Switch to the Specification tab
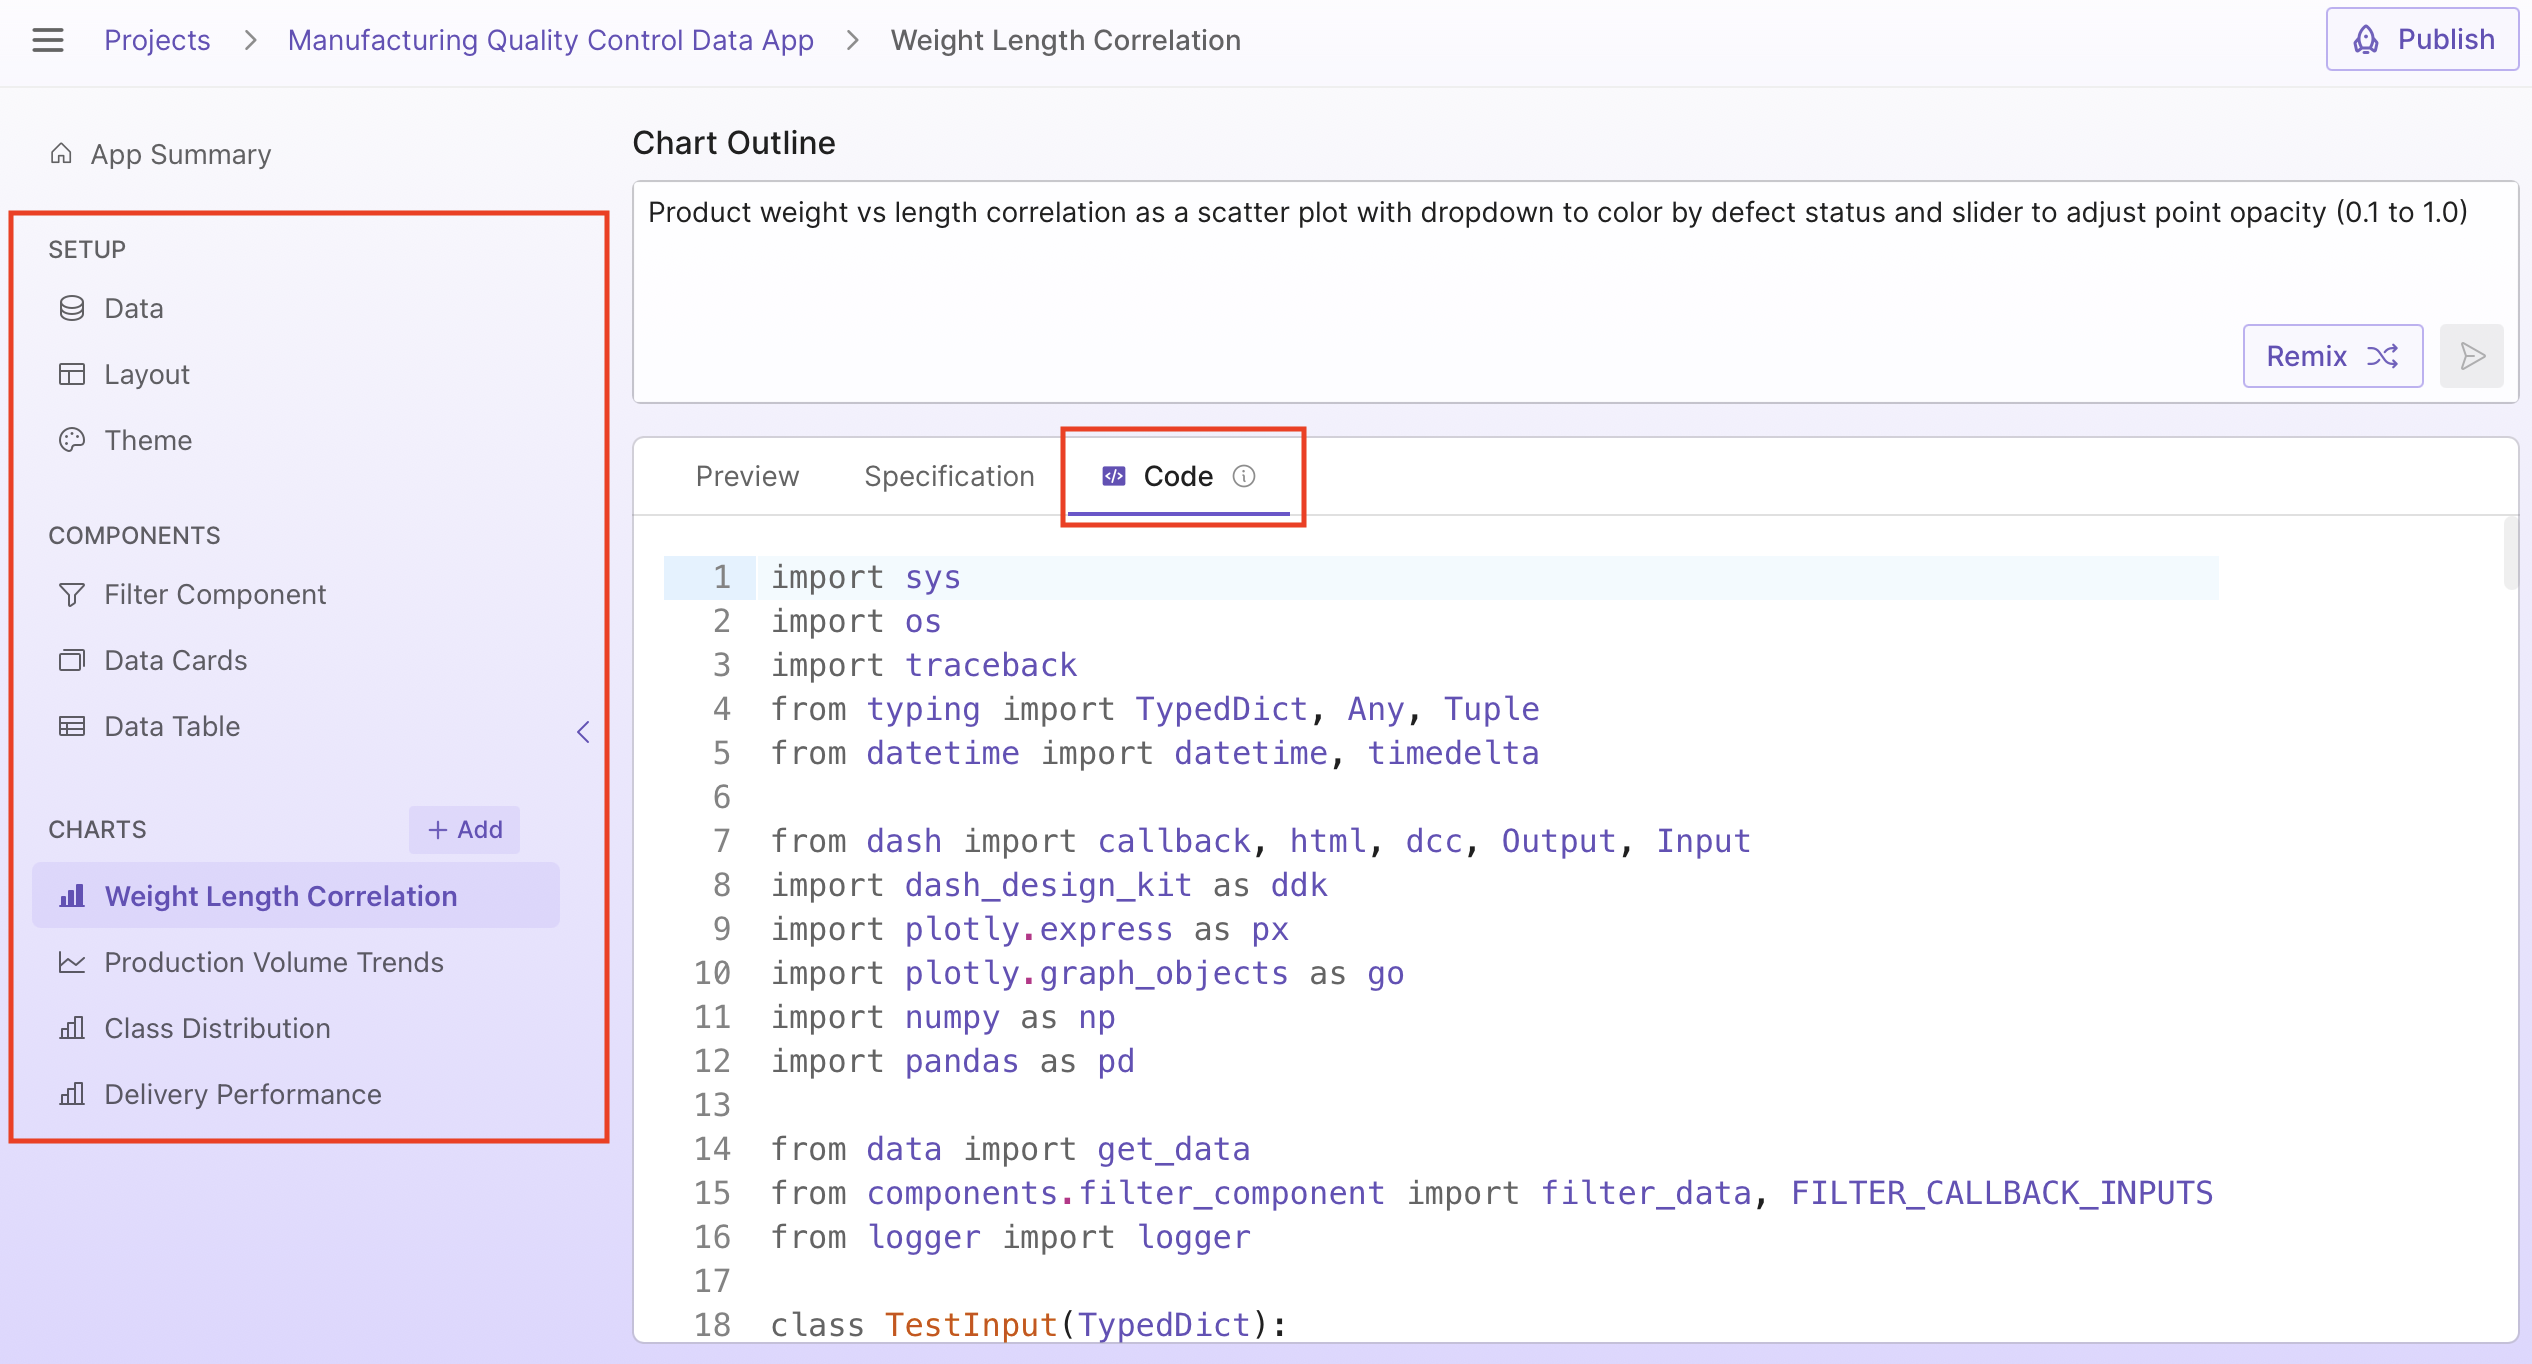Screen dimensions: 2532x1364 click(x=949, y=476)
